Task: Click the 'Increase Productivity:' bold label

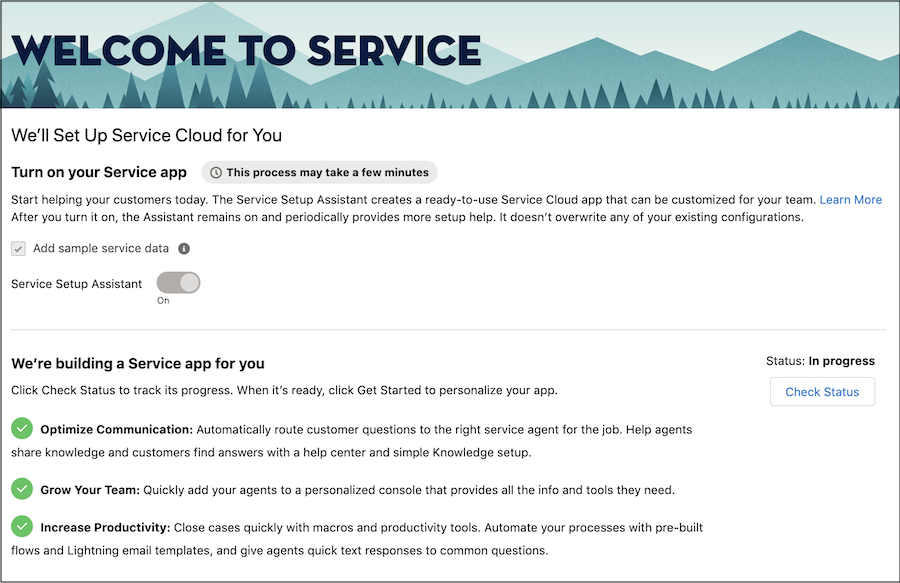Action: pyautogui.click(x=105, y=527)
